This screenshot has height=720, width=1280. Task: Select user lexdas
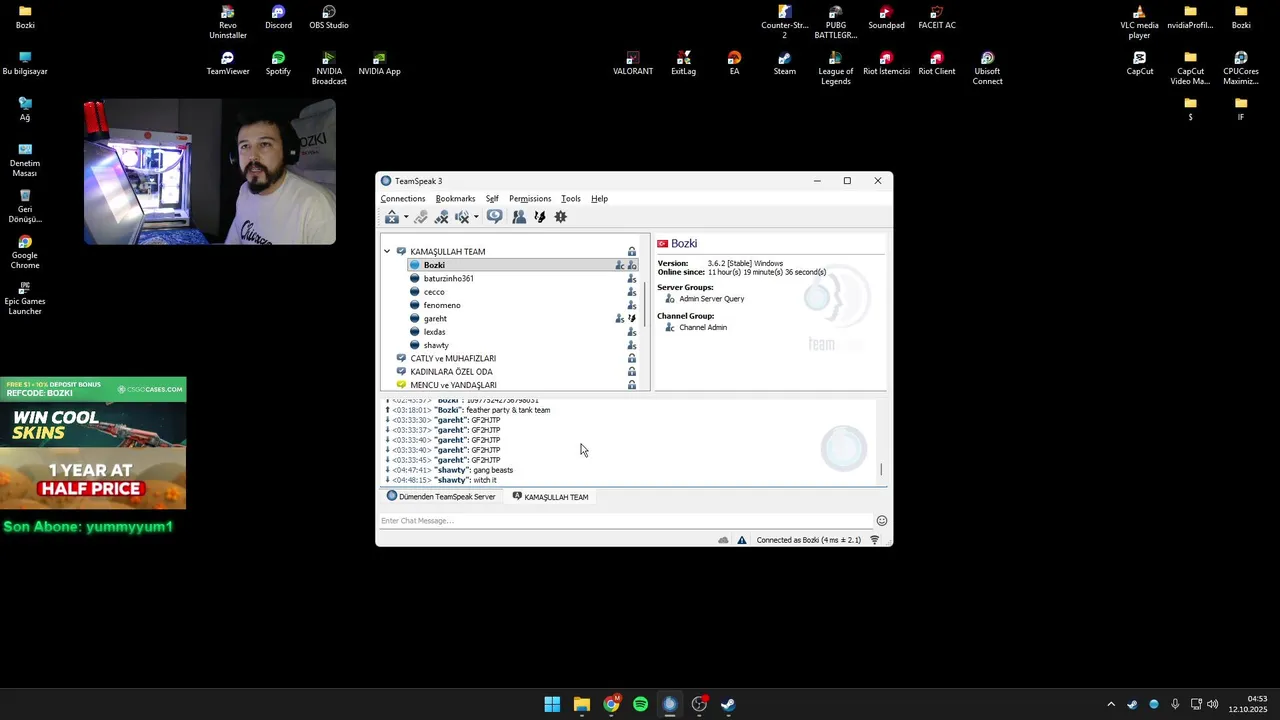(x=434, y=332)
